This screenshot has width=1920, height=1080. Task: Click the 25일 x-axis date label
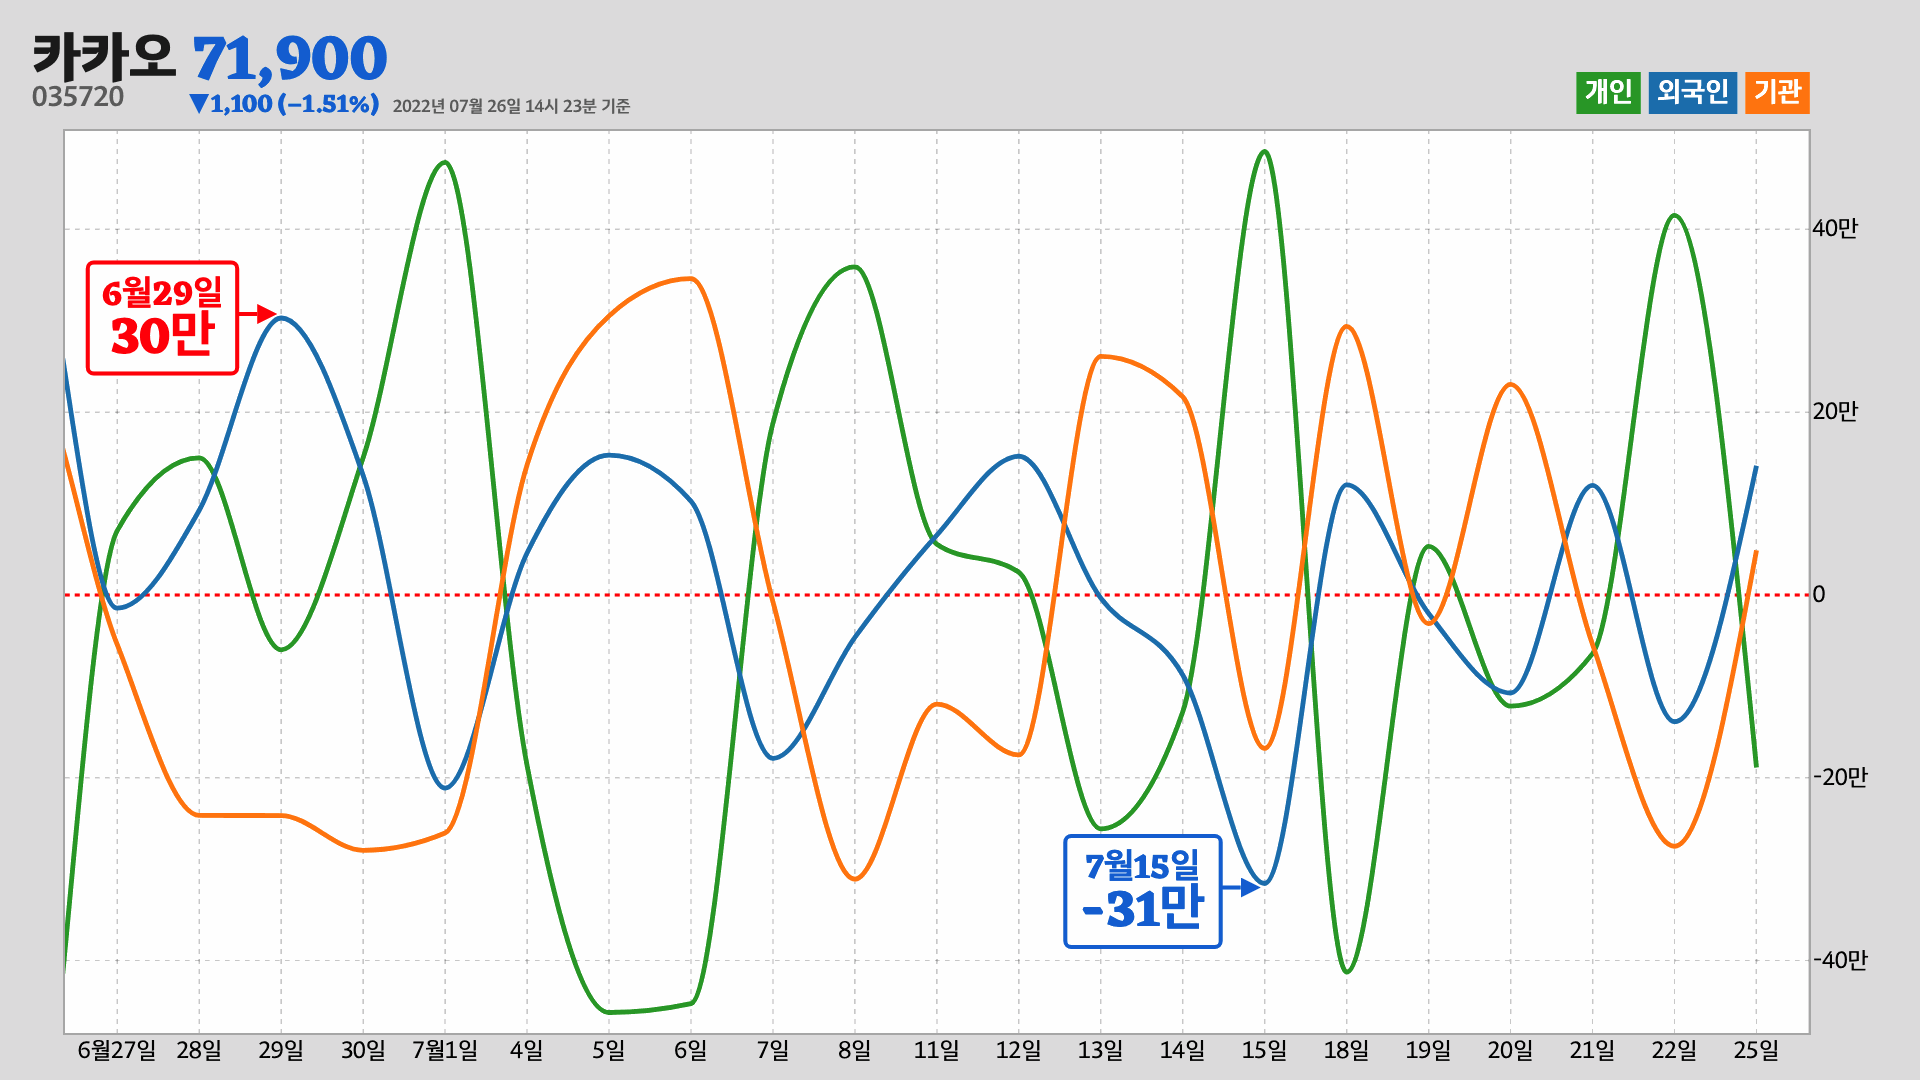coord(1757,1051)
